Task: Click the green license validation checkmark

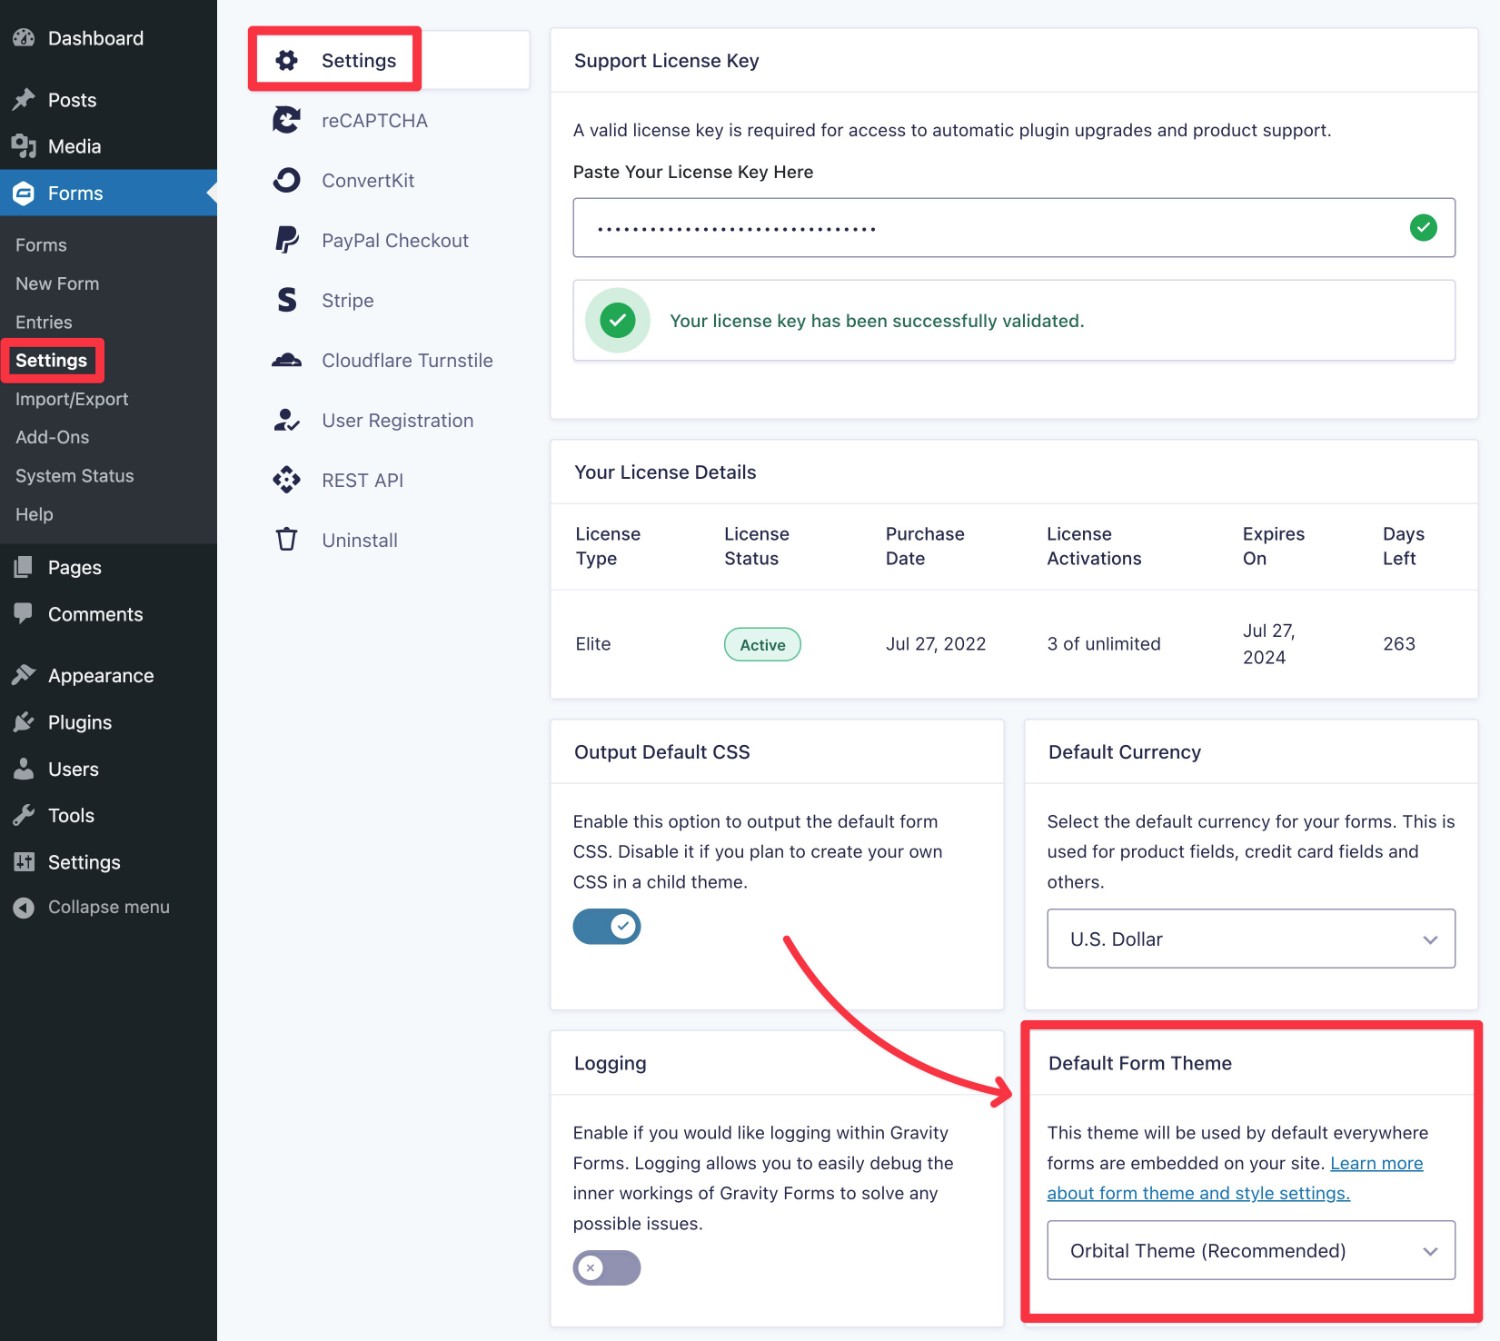Action: coord(1423,227)
